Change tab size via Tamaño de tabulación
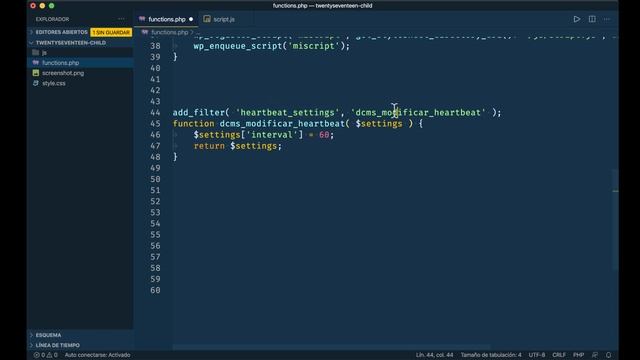 tap(491, 355)
